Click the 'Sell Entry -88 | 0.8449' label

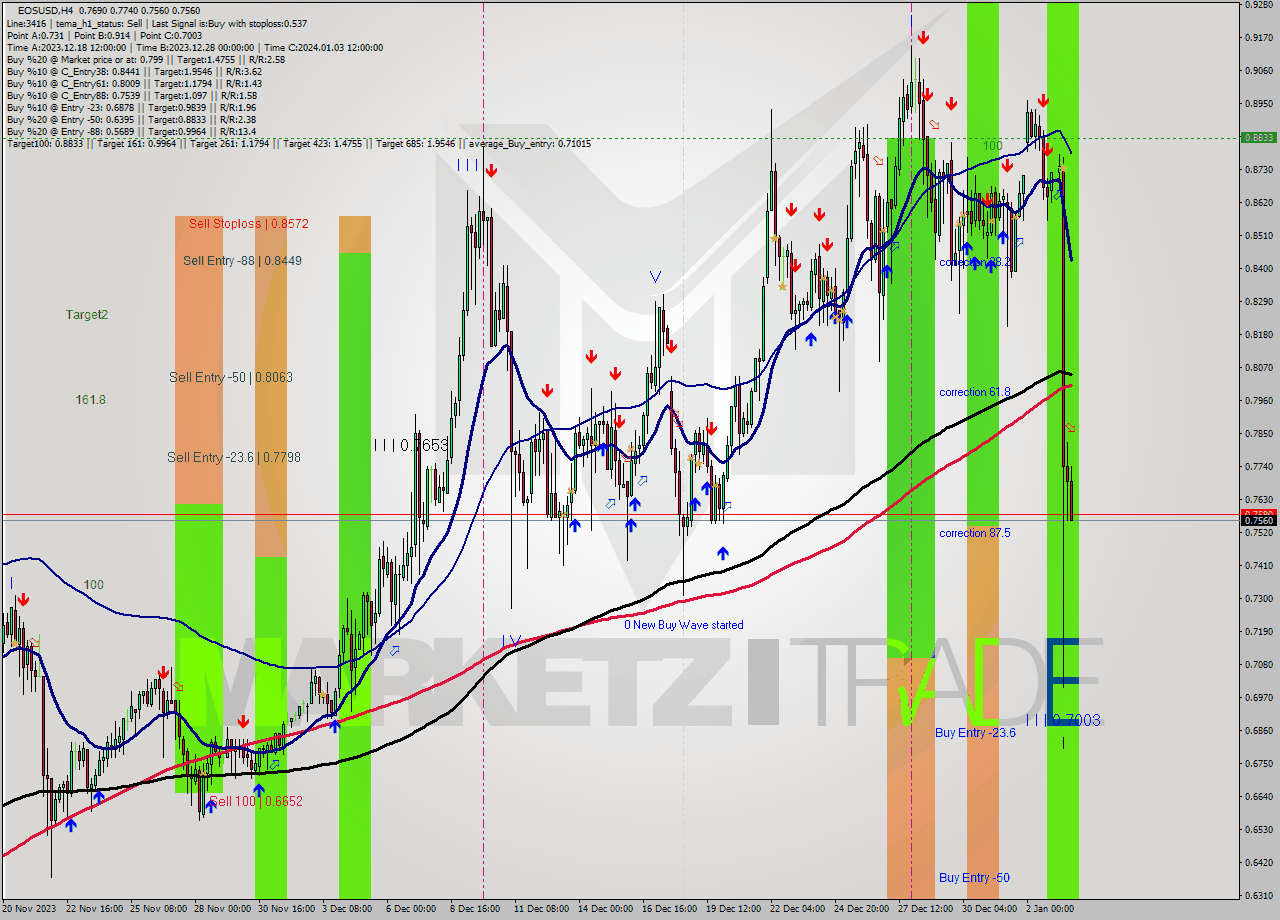click(242, 261)
